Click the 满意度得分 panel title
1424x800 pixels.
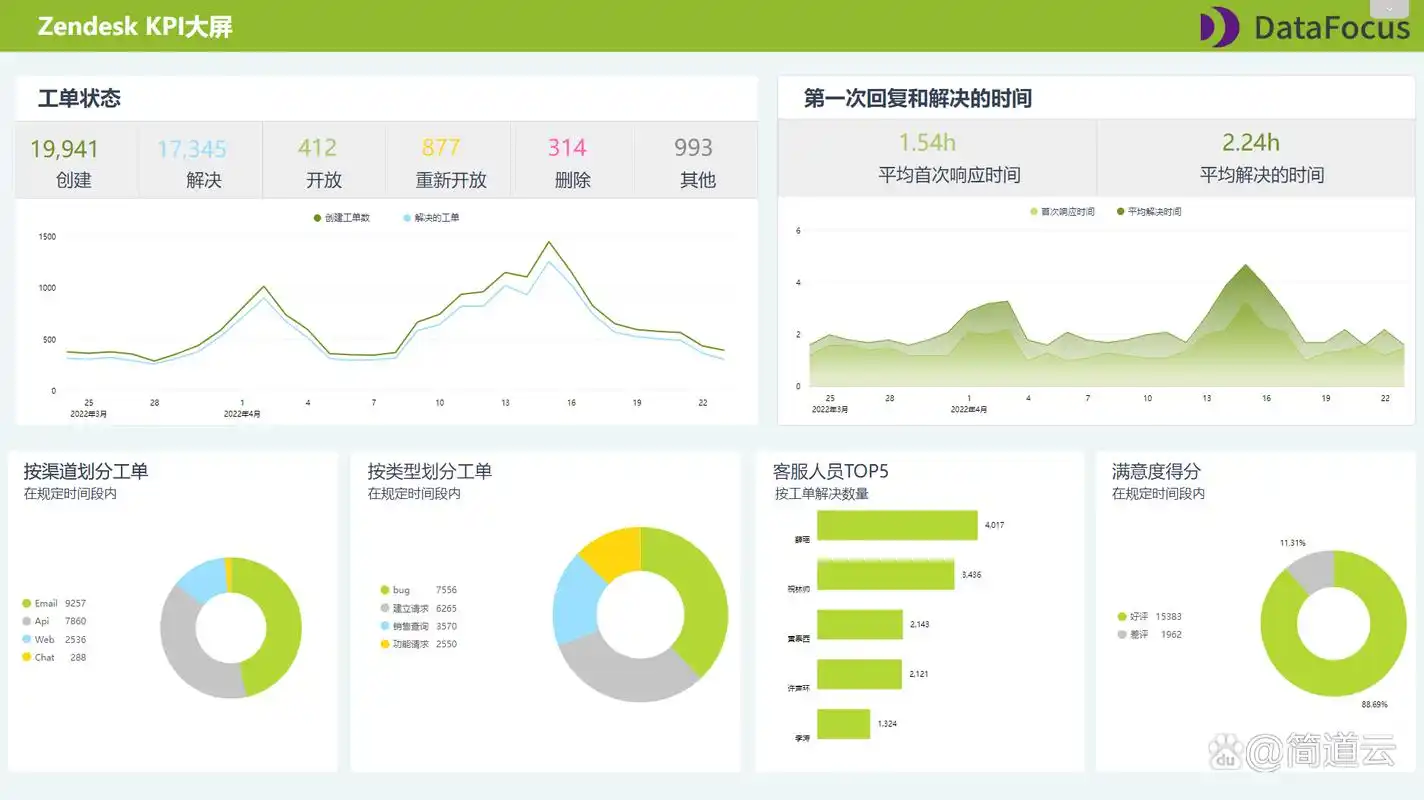point(1156,471)
